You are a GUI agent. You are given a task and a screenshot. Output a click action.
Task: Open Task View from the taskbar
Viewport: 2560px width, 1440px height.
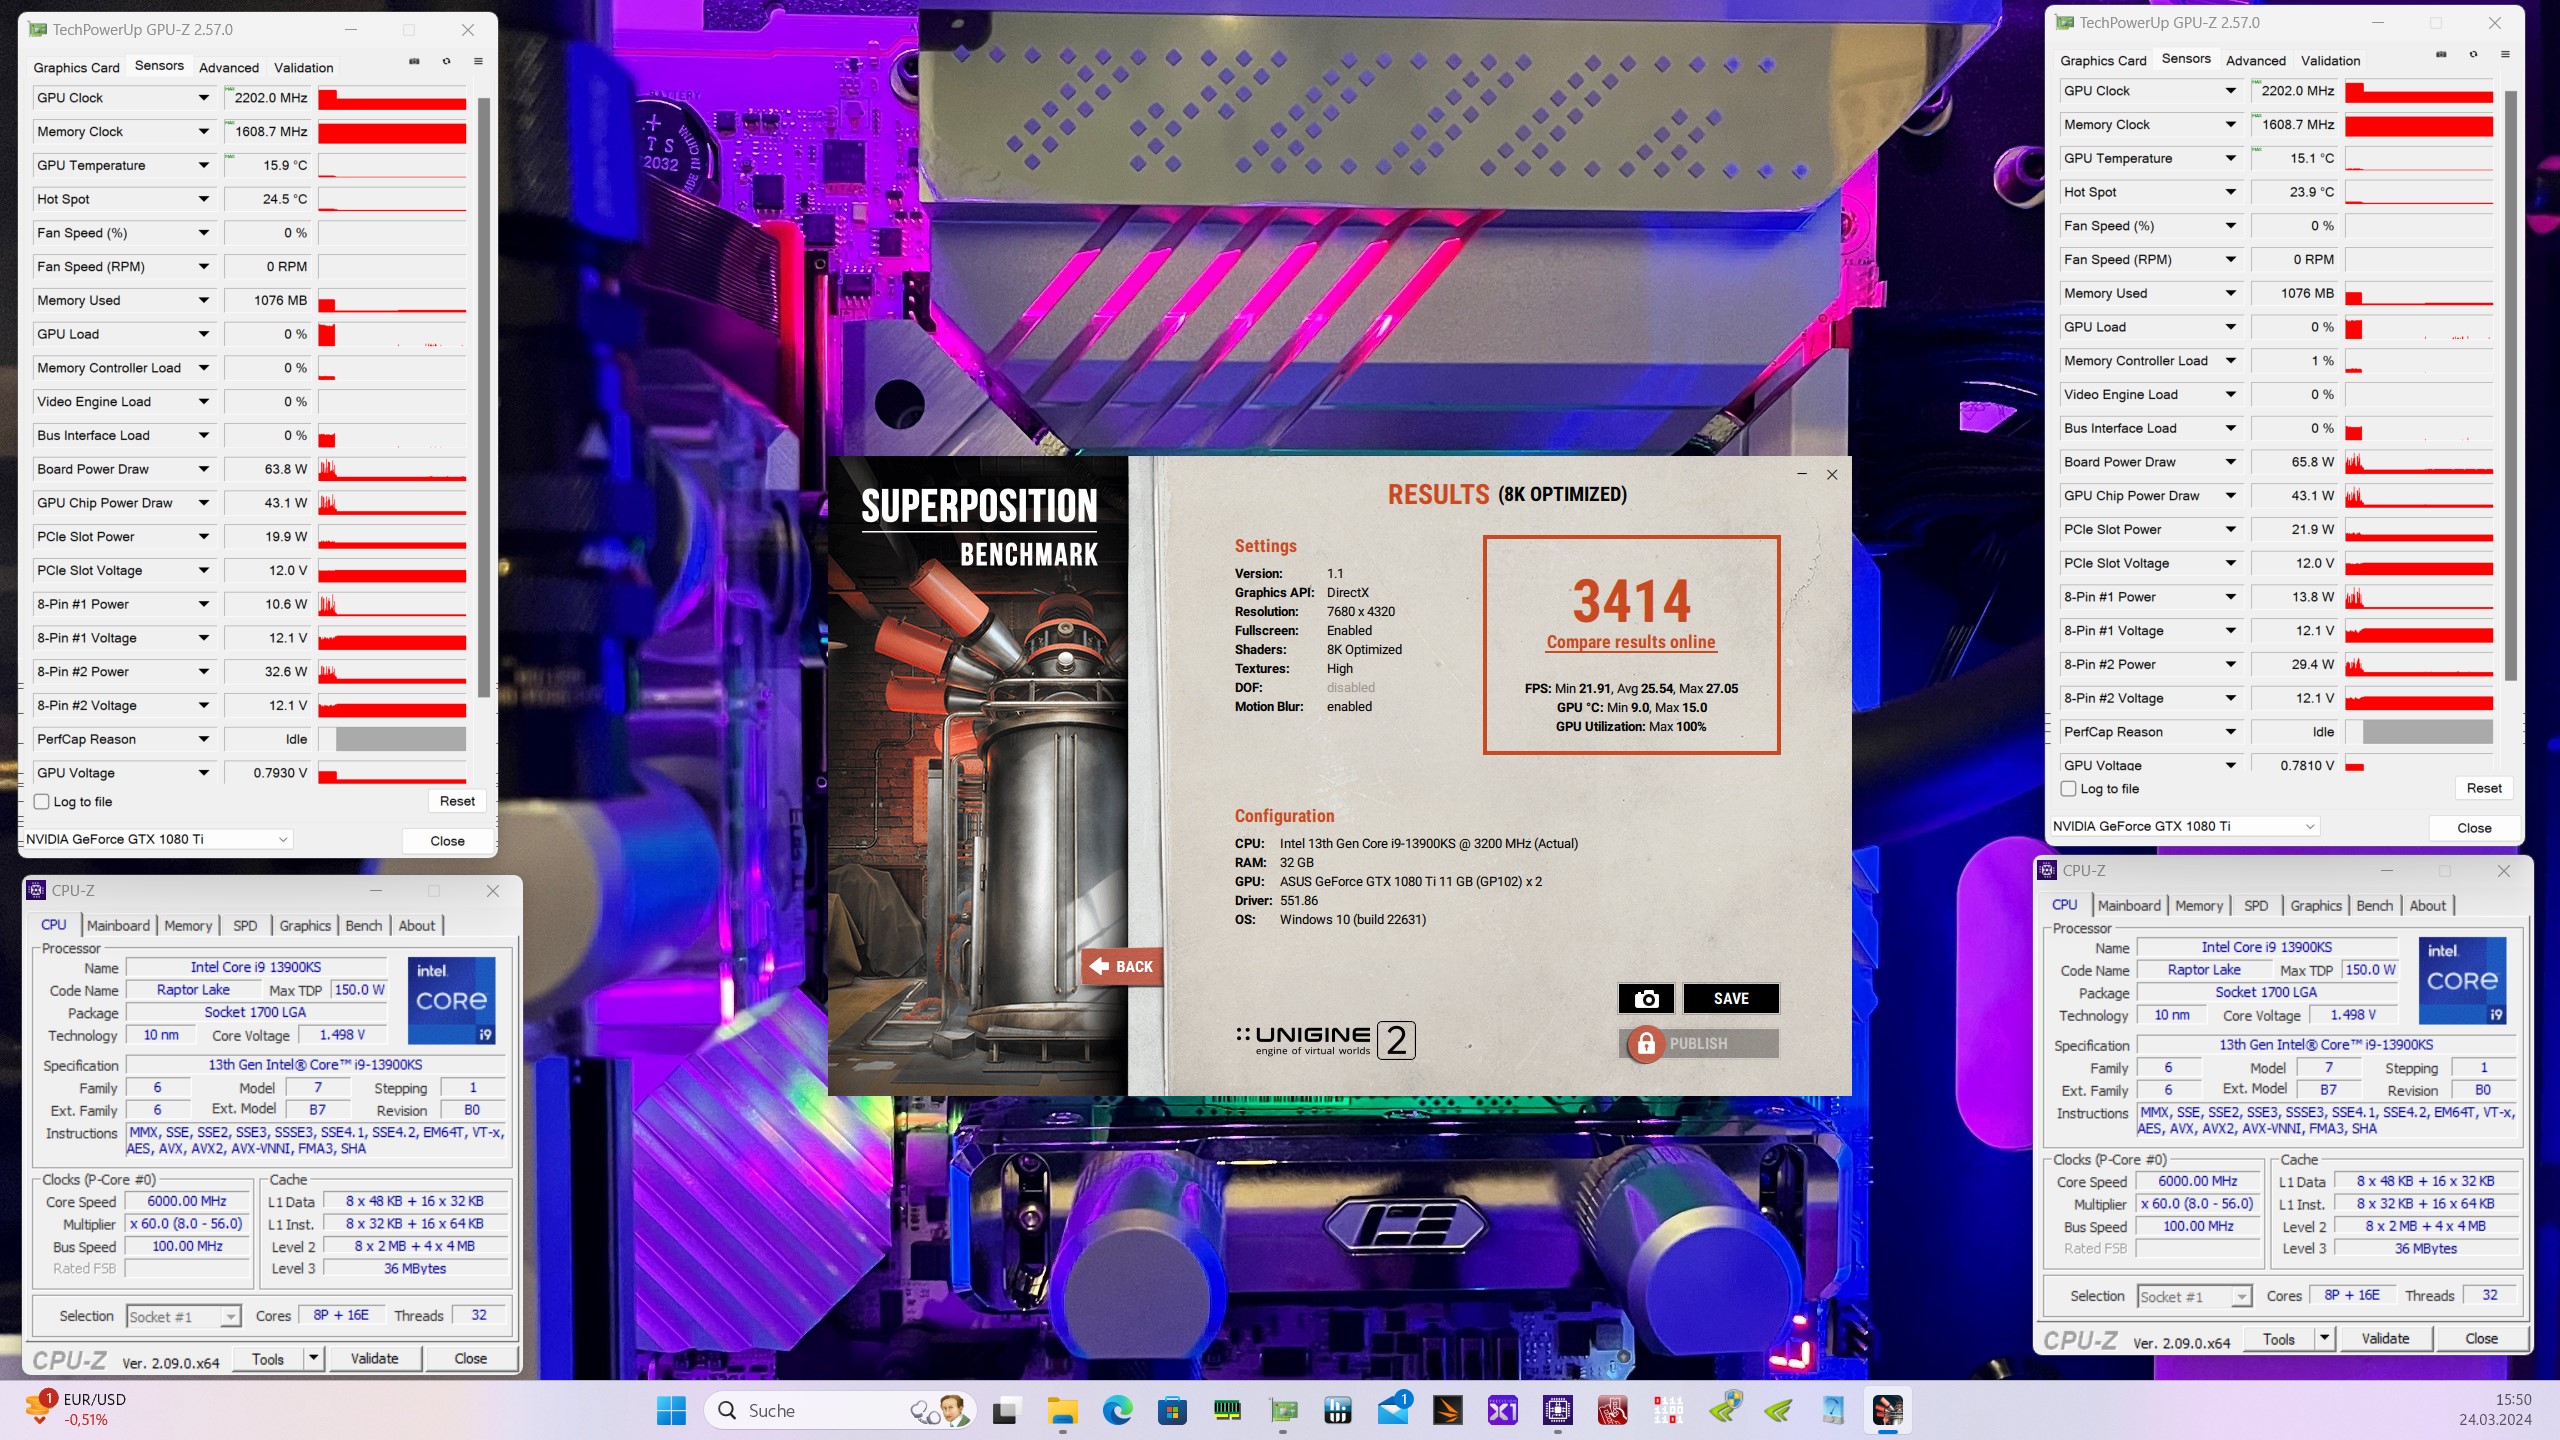(x=1006, y=1411)
